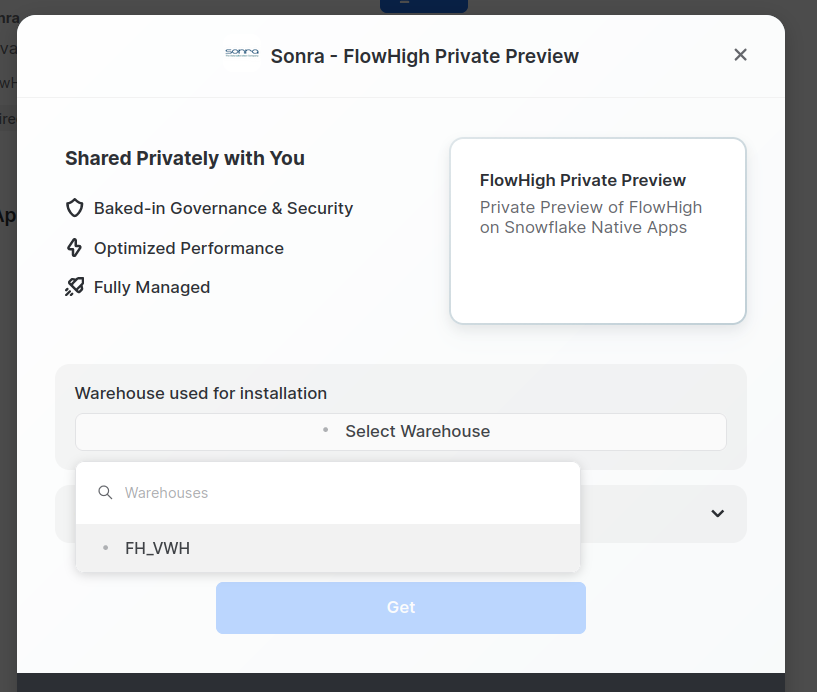This screenshot has height=692, width=817.
Task: Click the shield icon beside Governance & Security
Action: [75, 208]
